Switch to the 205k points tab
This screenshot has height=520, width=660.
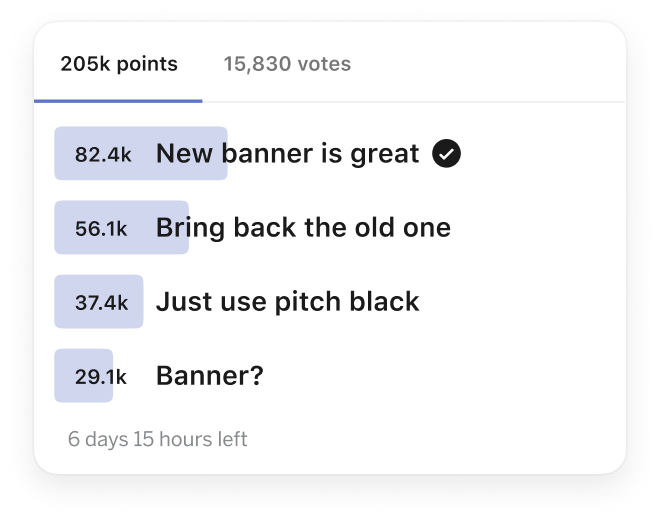point(119,65)
